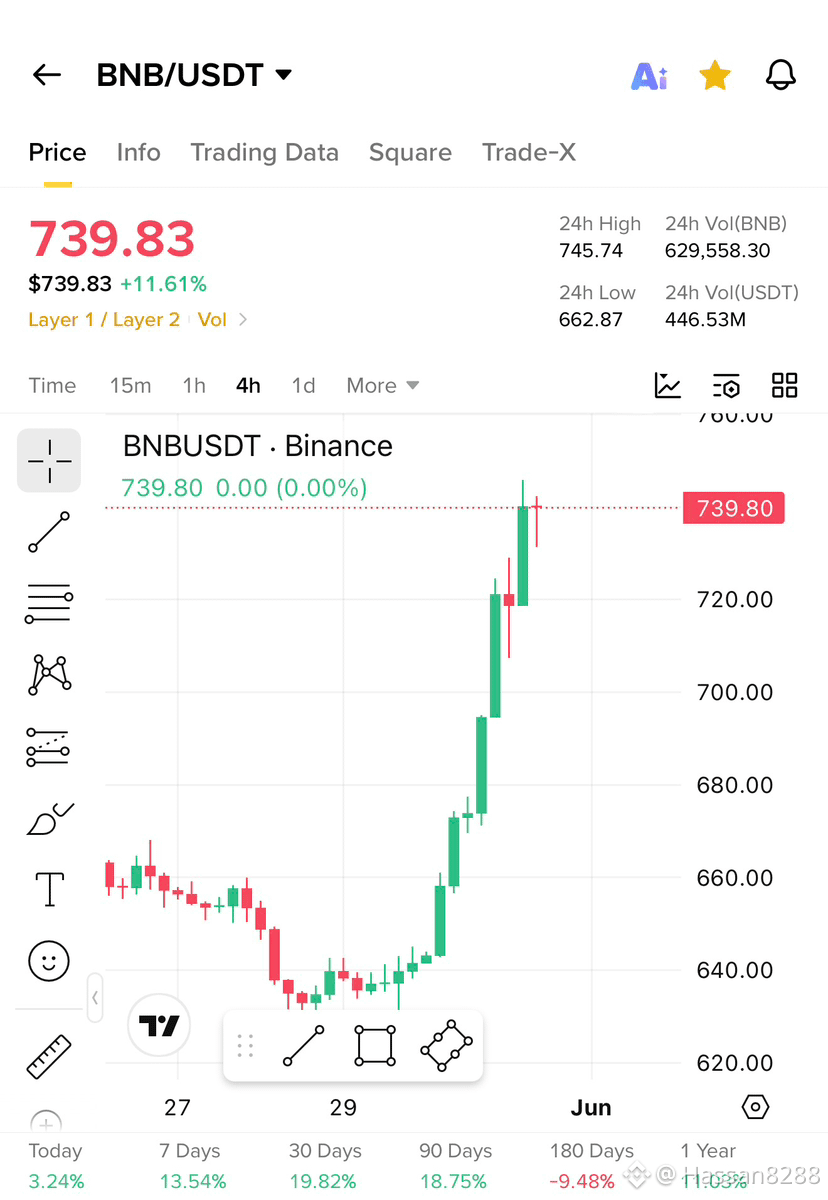Screen dimensions: 828x1200
Task: Click the 24h Low value 662.87
Action: (591, 320)
